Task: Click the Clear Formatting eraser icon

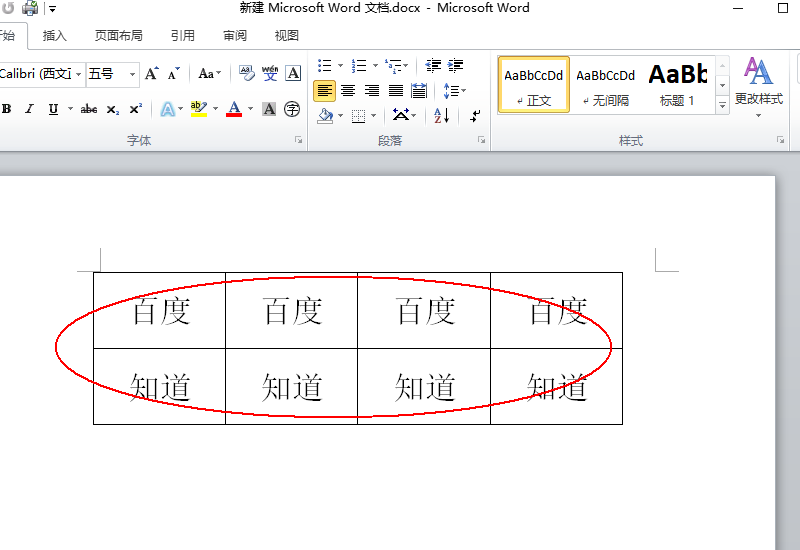Action: pyautogui.click(x=247, y=73)
